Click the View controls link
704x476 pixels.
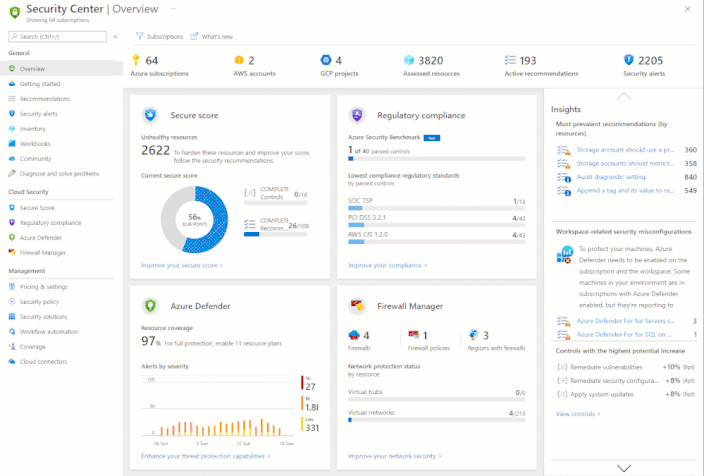[x=578, y=414]
